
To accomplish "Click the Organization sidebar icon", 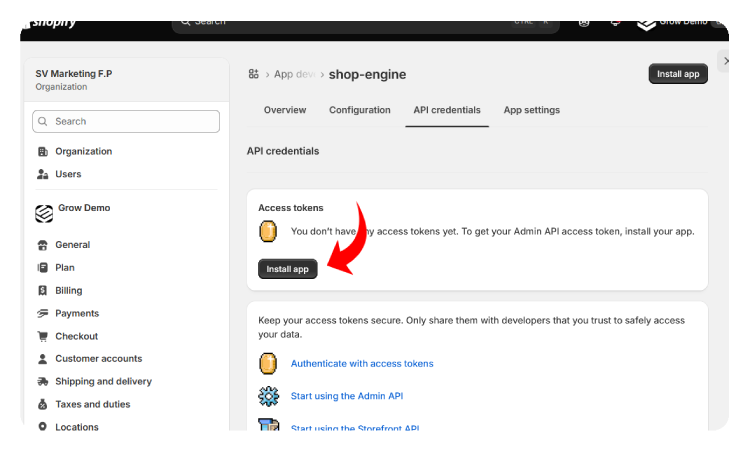I will pos(43,152).
